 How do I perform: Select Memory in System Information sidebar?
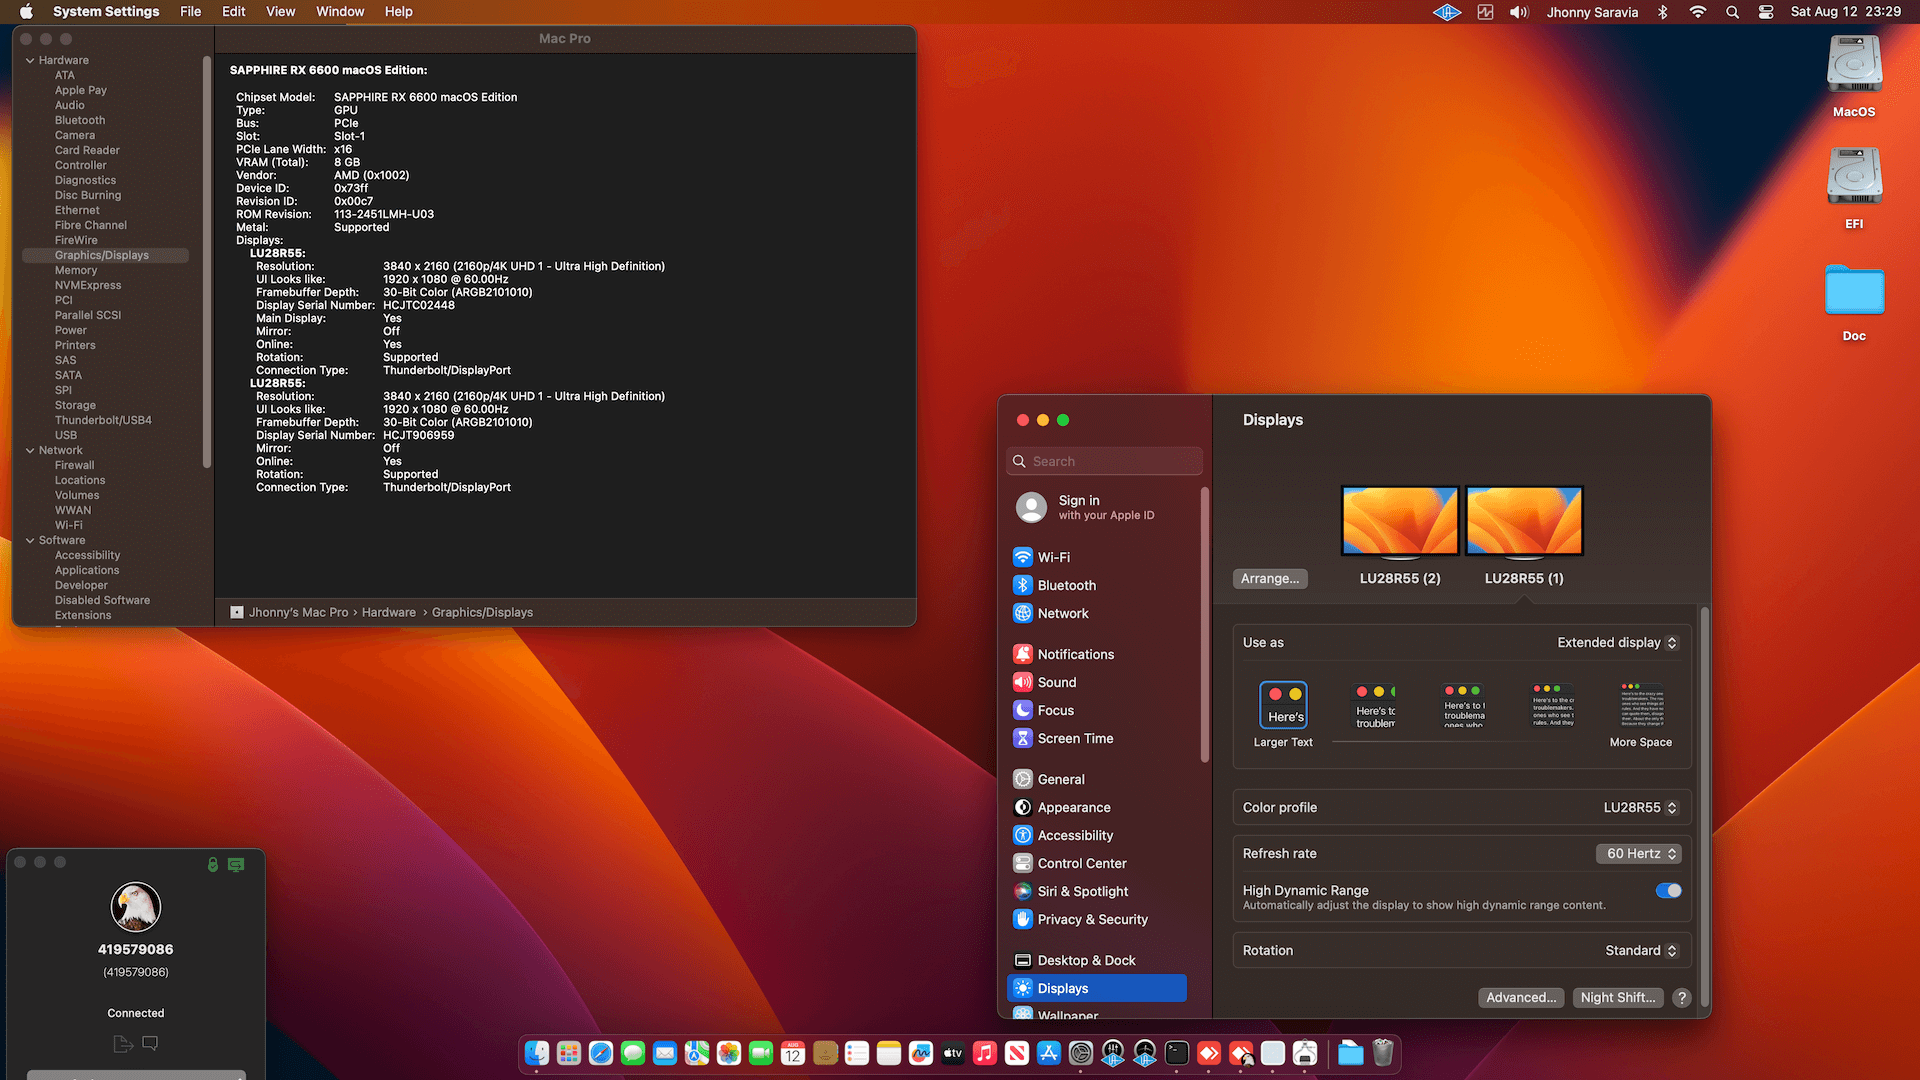coord(76,271)
